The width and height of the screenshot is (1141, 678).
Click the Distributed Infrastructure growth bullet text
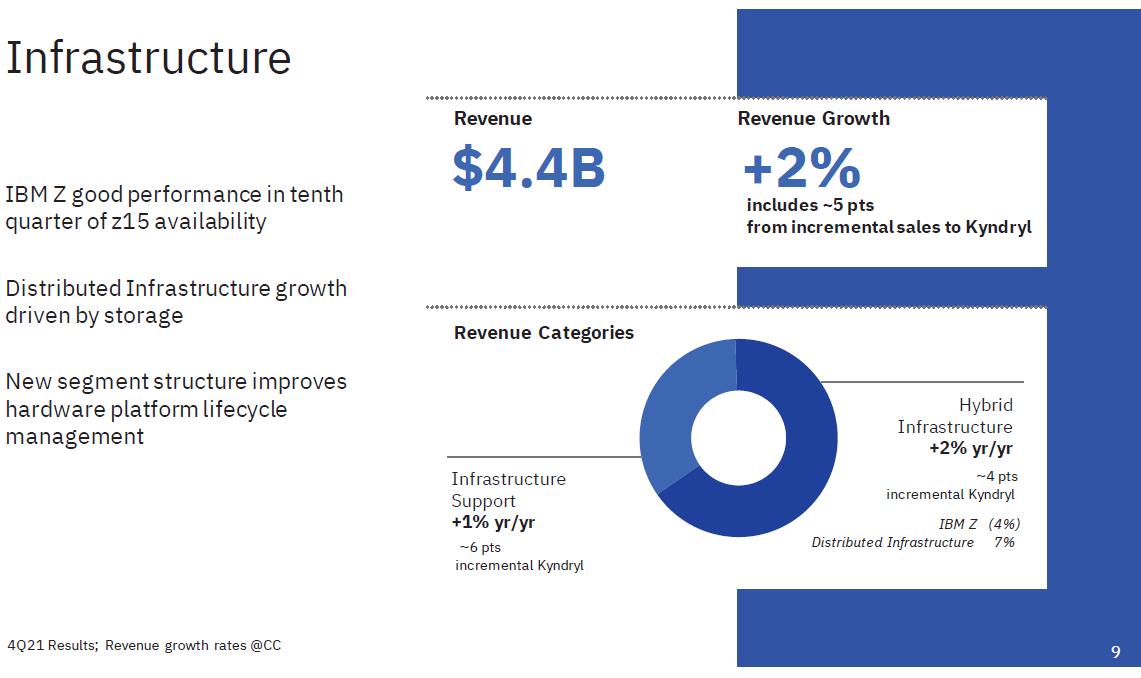tap(176, 301)
